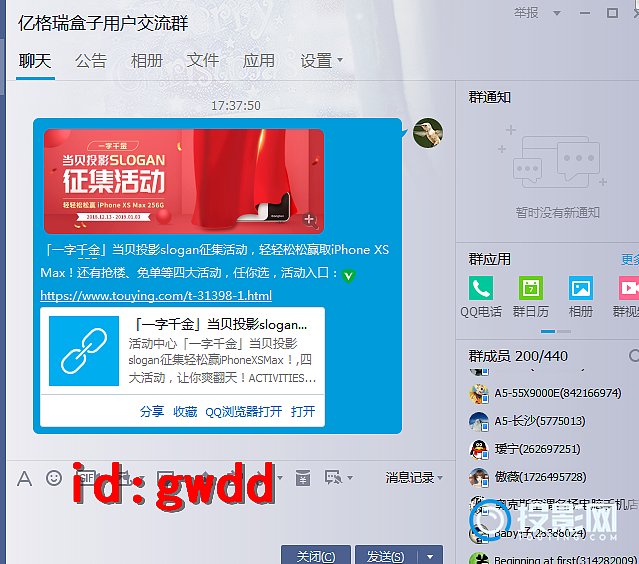Open the send options arrow beside 发送
Viewport: 639px width, 564px height.
click(x=430, y=556)
